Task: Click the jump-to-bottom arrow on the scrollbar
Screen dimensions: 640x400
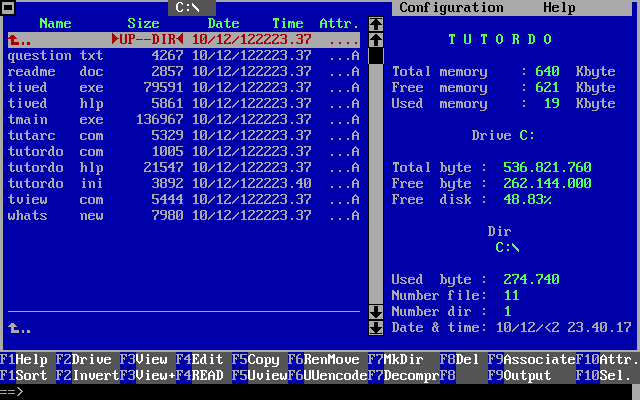Action: [376, 327]
